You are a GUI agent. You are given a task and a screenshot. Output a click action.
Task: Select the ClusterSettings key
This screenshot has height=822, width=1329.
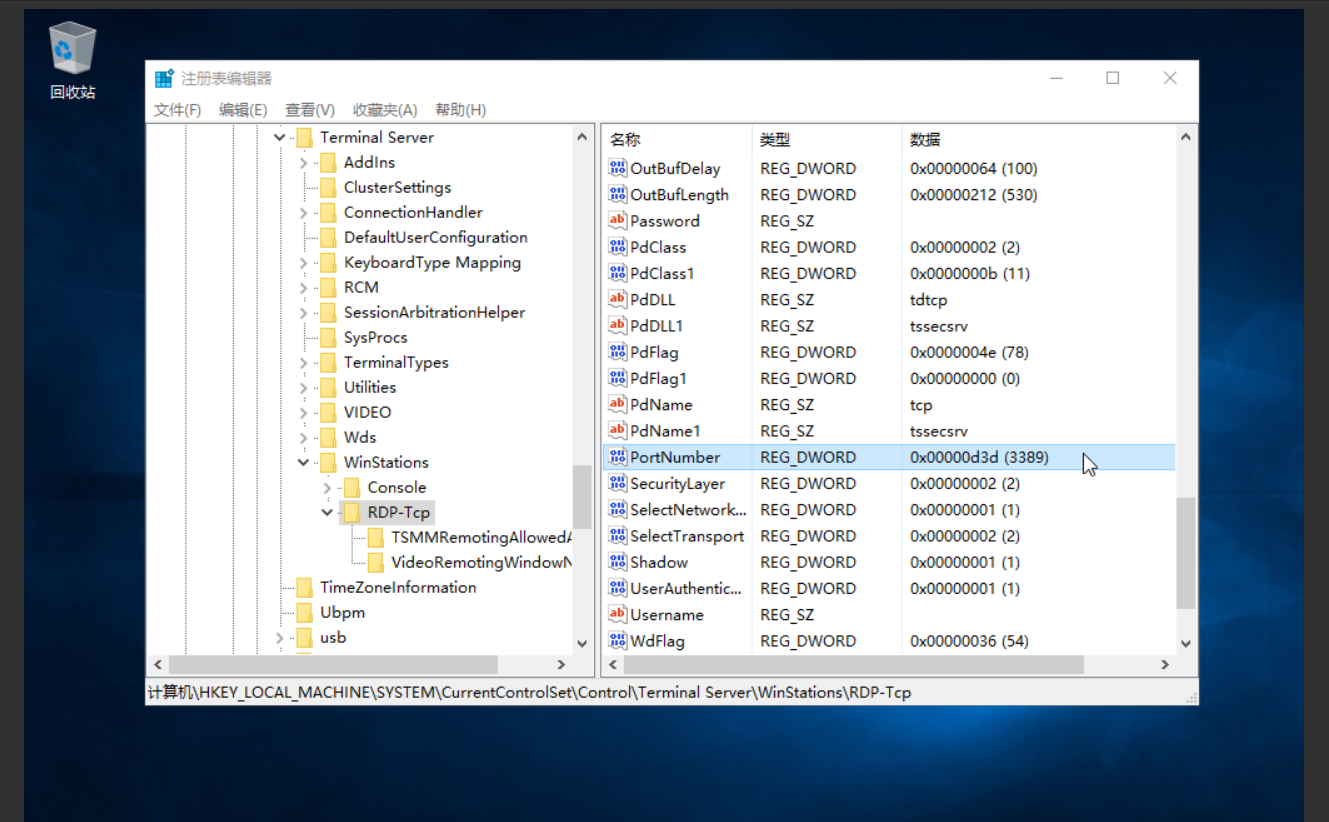(397, 187)
